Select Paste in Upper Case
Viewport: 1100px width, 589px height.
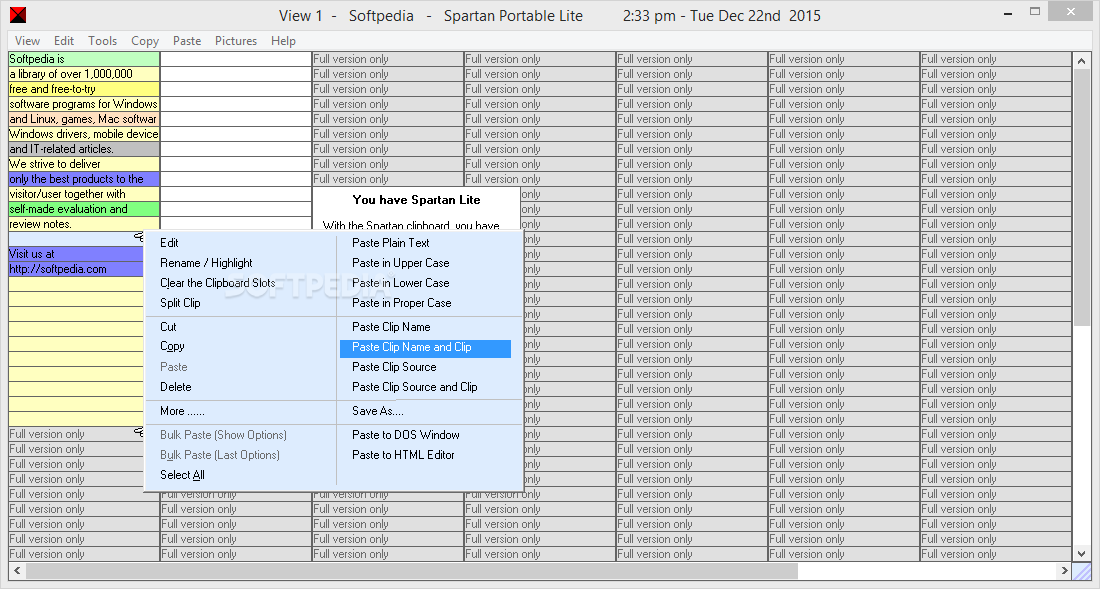click(x=401, y=263)
